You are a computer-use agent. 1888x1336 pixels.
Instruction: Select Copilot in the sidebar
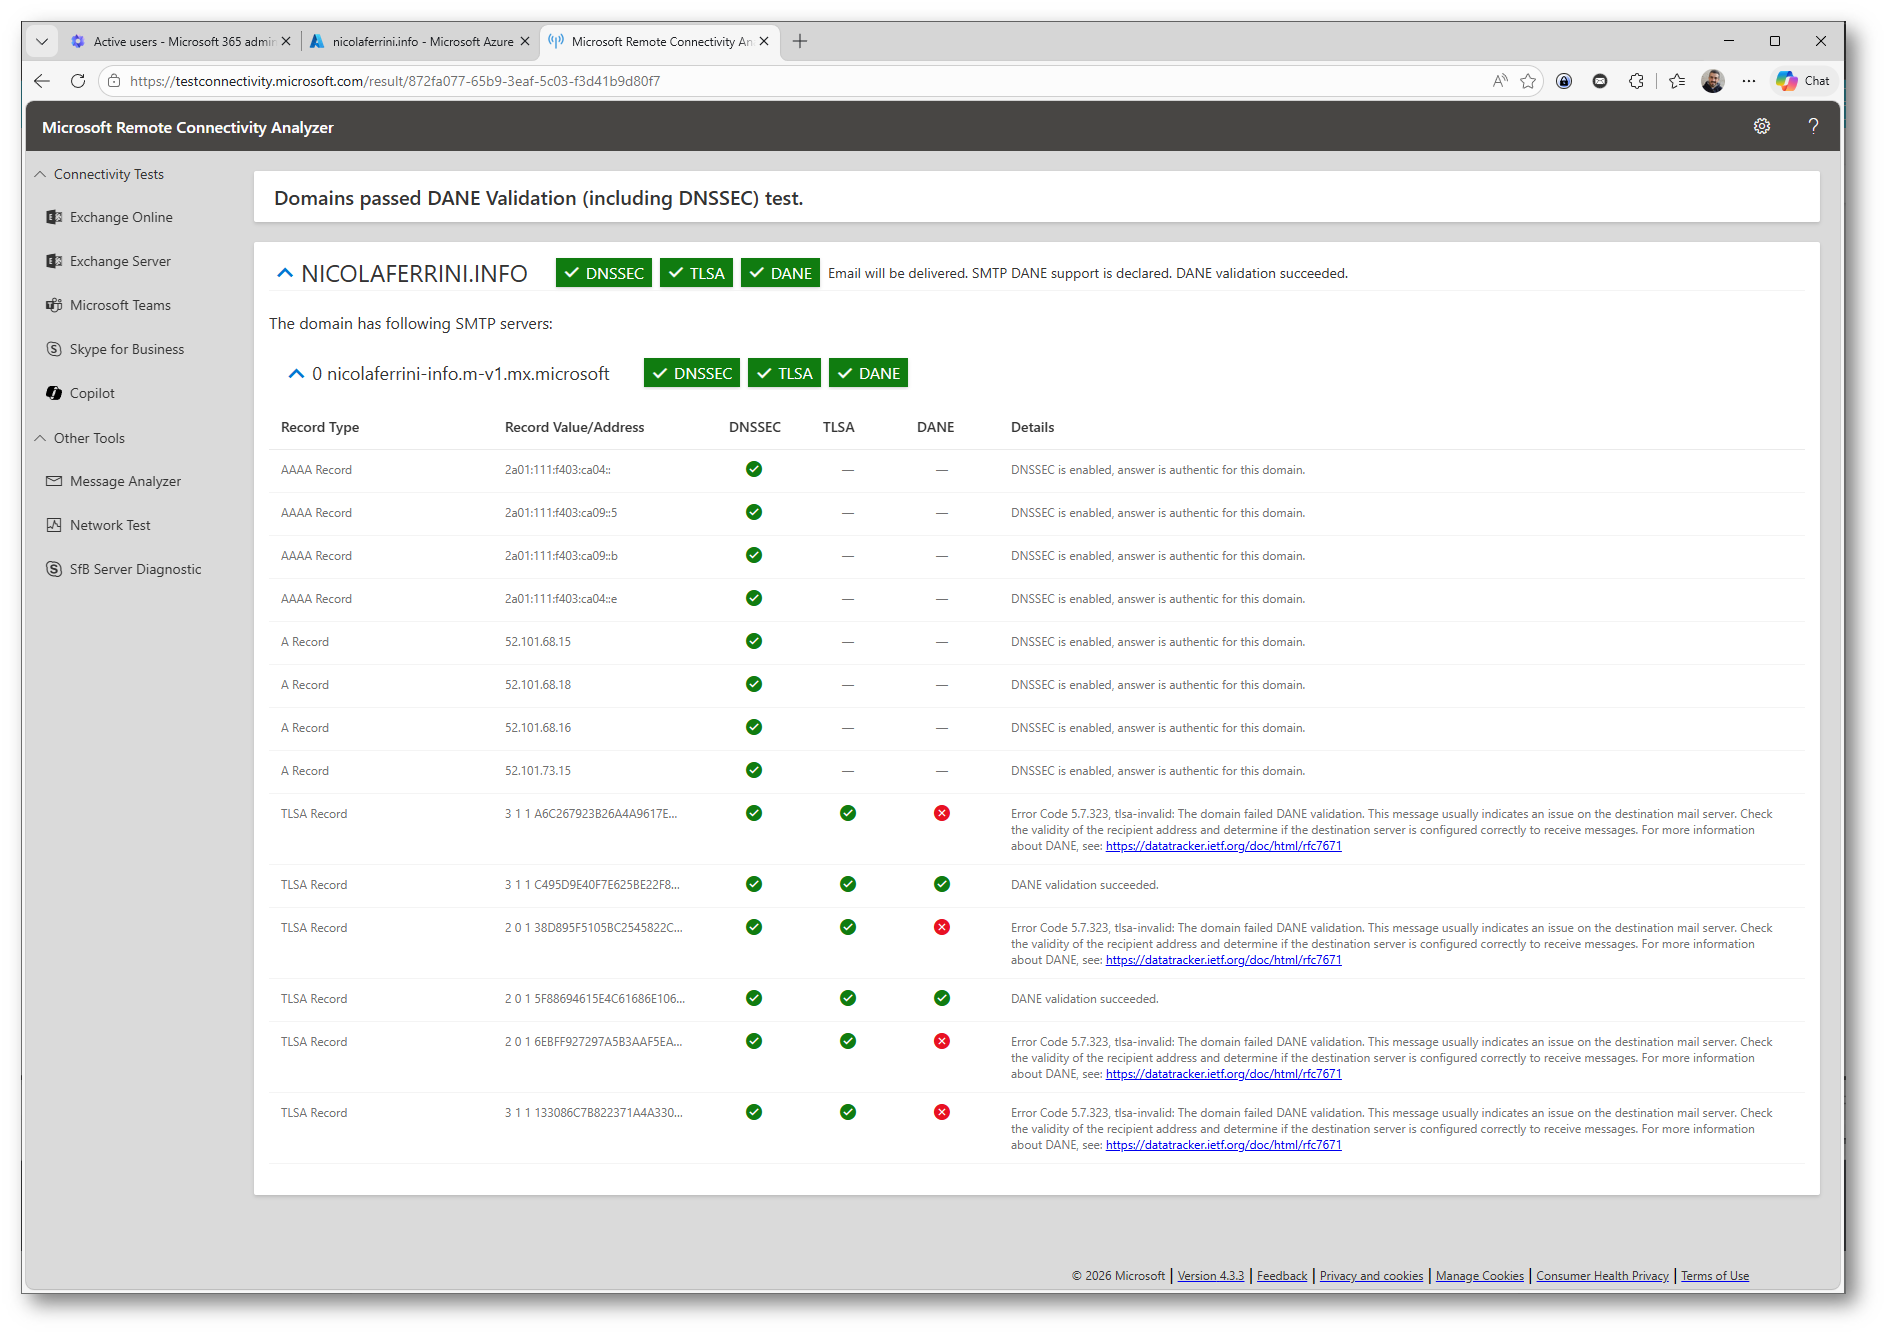point(92,393)
